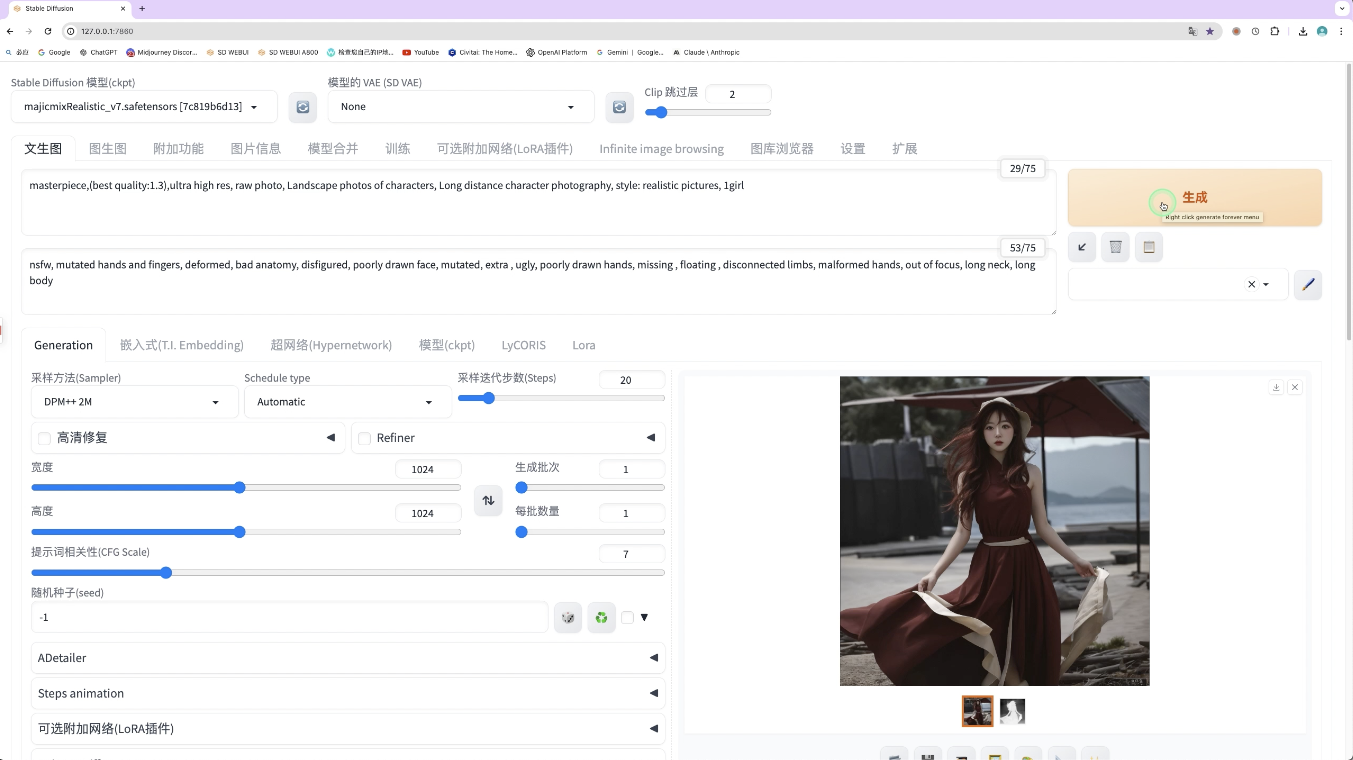Viewport: 1353px width, 760px height.
Task: Click the seed input field showing -1
Action: click(290, 618)
